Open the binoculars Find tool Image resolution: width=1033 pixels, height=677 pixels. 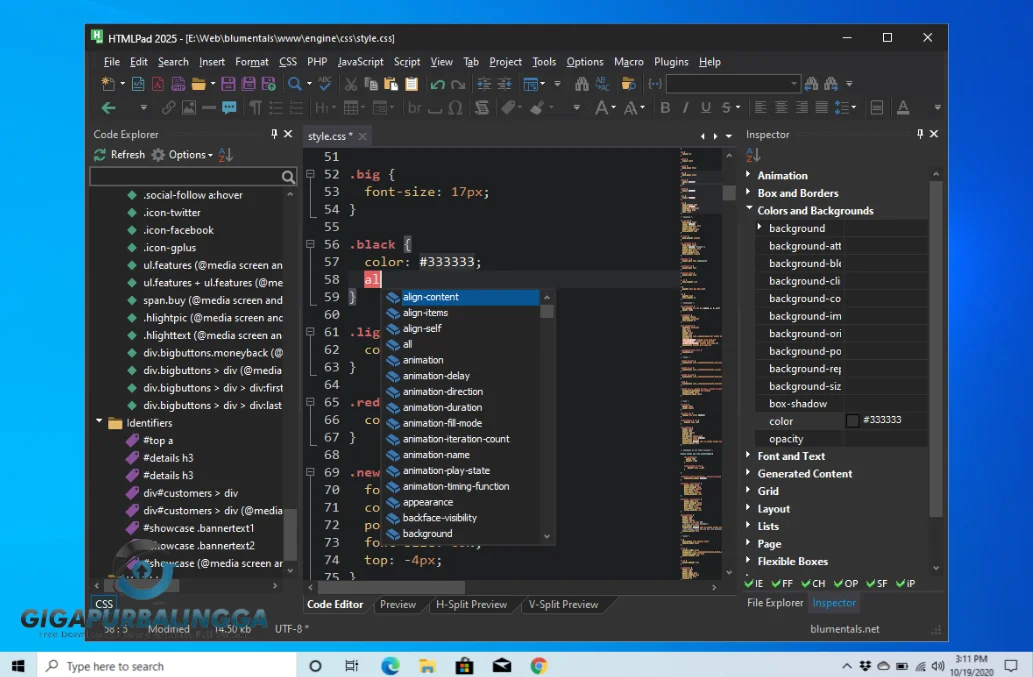[581, 84]
